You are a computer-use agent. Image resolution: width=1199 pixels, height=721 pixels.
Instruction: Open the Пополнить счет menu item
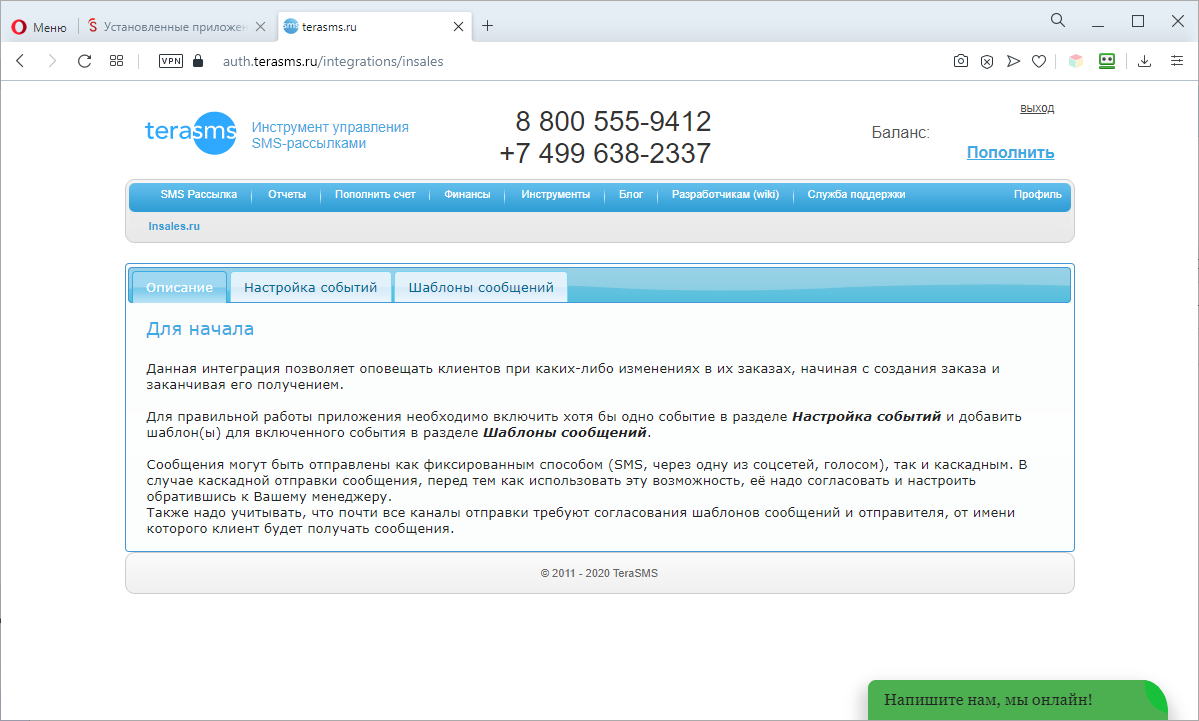375,194
